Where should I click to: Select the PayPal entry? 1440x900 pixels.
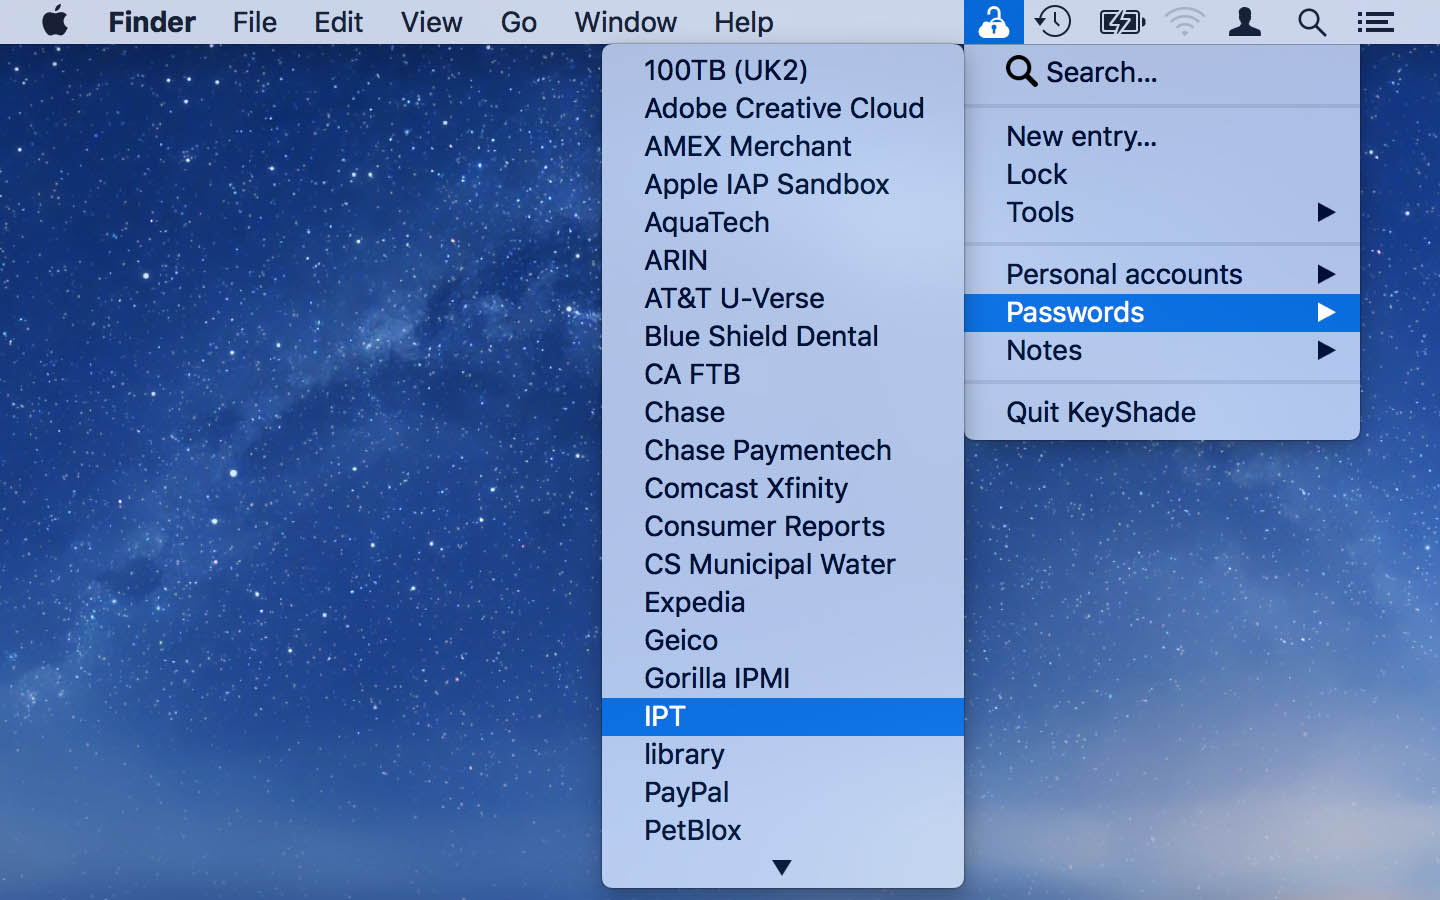coord(783,792)
